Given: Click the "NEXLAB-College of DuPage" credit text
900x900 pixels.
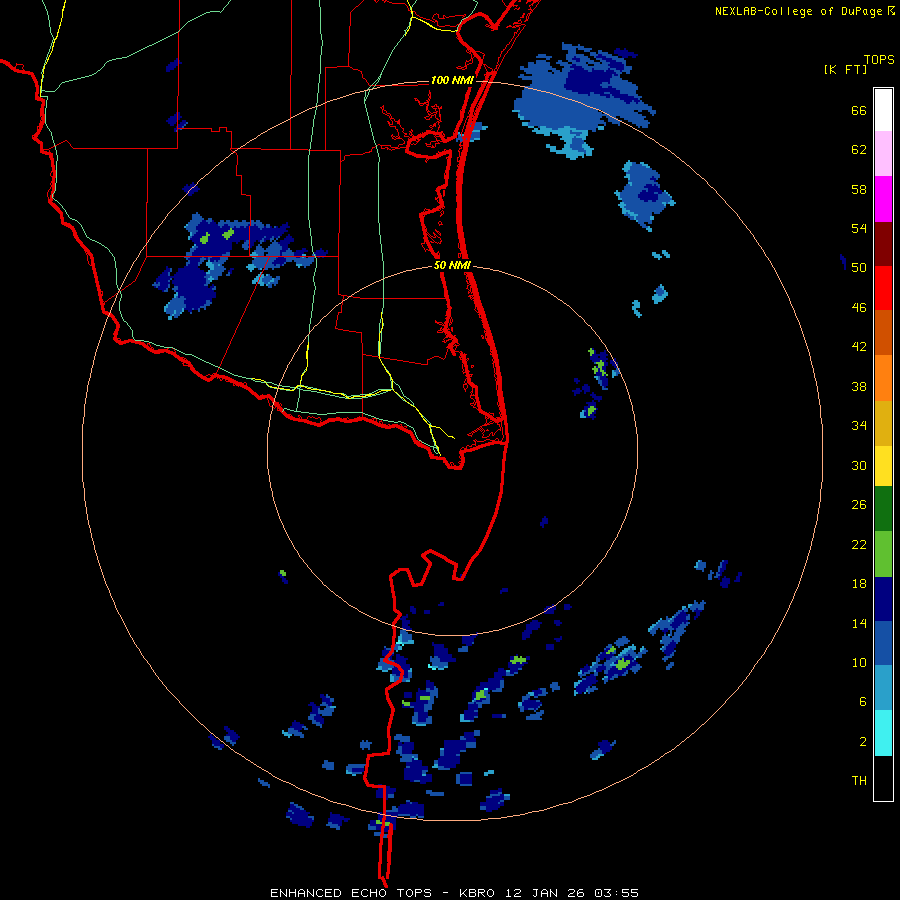Looking at the screenshot, I should (798, 11).
